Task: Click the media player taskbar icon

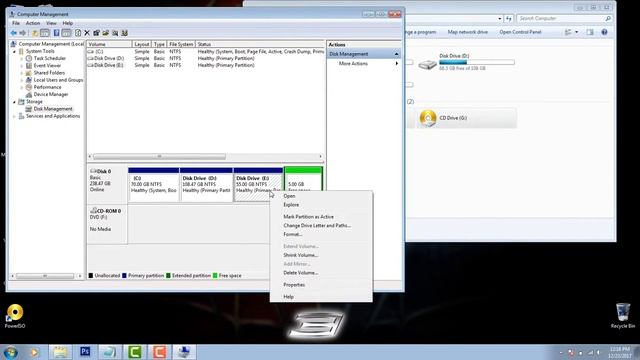Action: [x=34, y=352]
